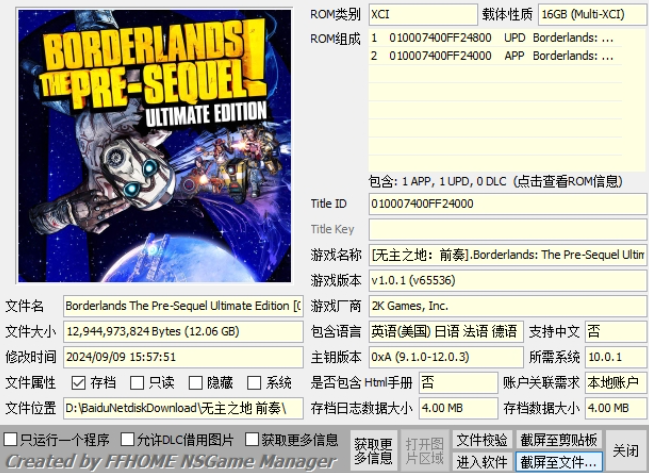
Task: Click the 所需系统 field showing 10.0.1
Action: pyautogui.click(x=616, y=357)
